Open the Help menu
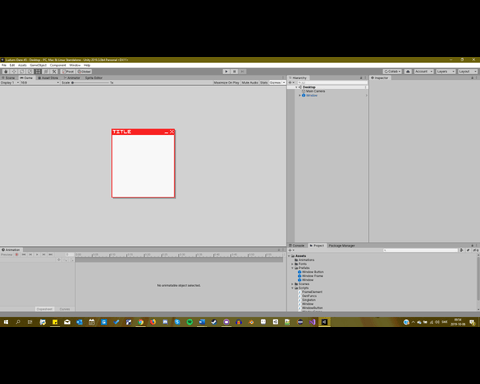This screenshot has height=384, width=480. point(87,65)
